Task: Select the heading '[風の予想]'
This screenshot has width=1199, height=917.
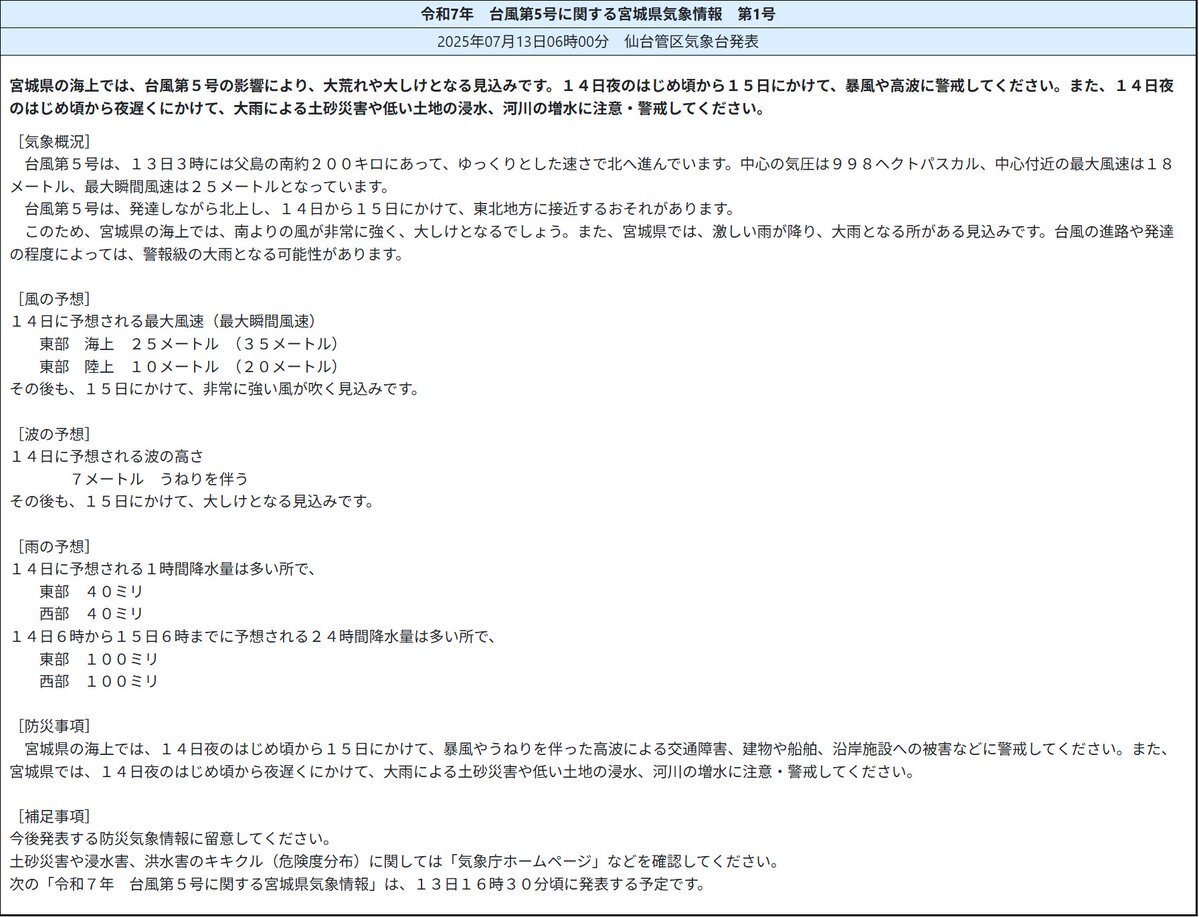Action: [54, 299]
